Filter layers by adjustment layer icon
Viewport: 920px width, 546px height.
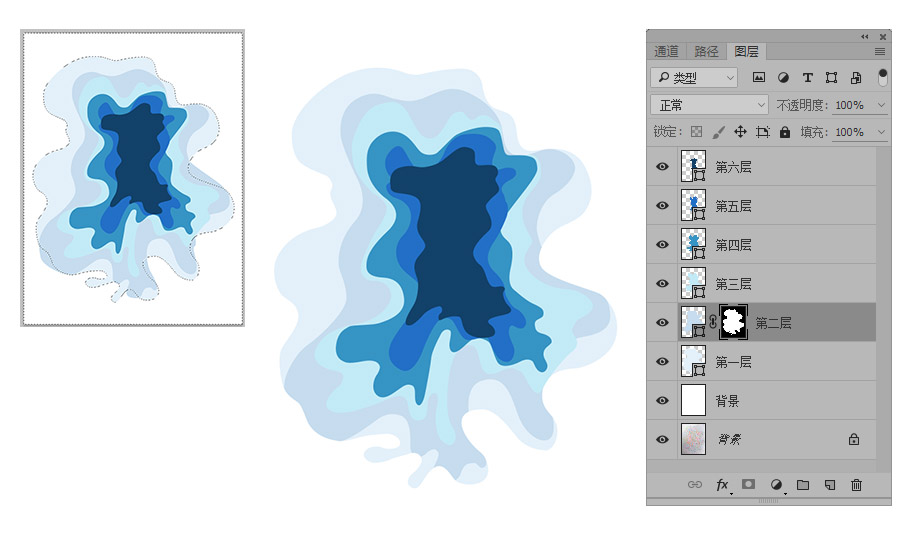click(x=783, y=77)
